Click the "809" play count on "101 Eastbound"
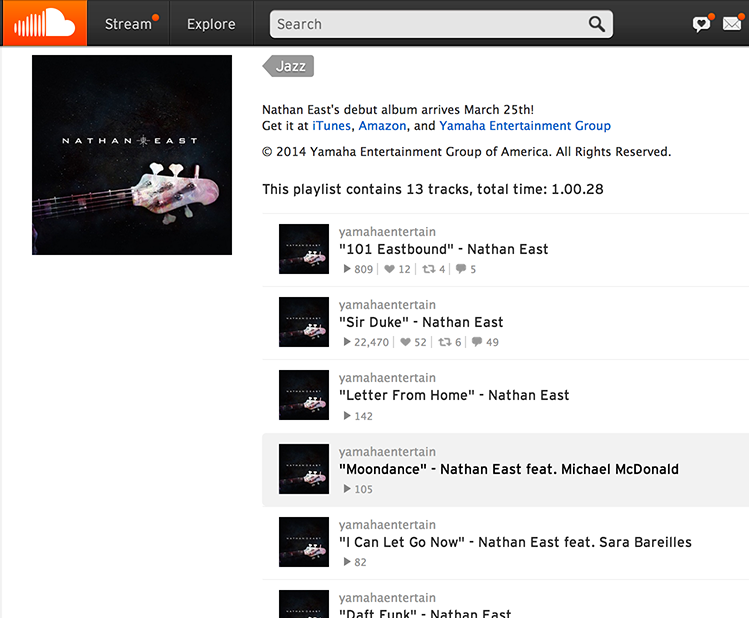 point(364,269)
